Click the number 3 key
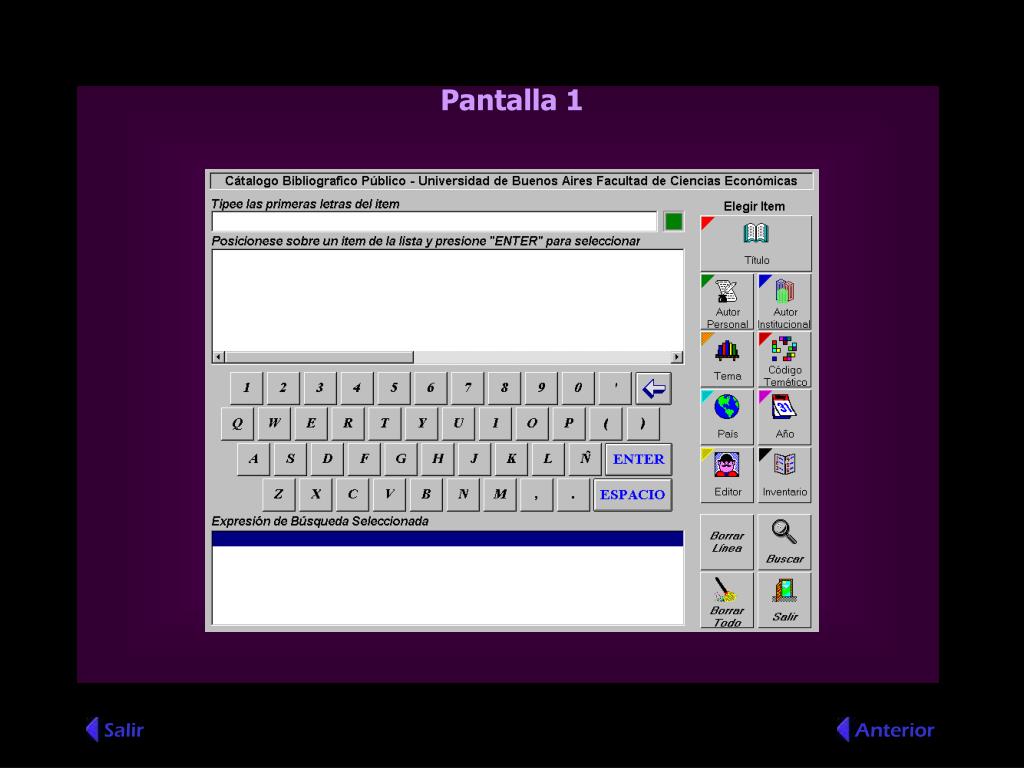Image resolution: width=1024 pixels, height=768 pixels. 320,389
